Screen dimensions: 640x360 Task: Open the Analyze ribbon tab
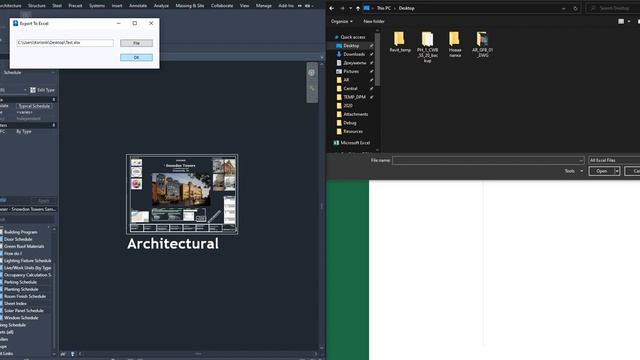[161, 6]
